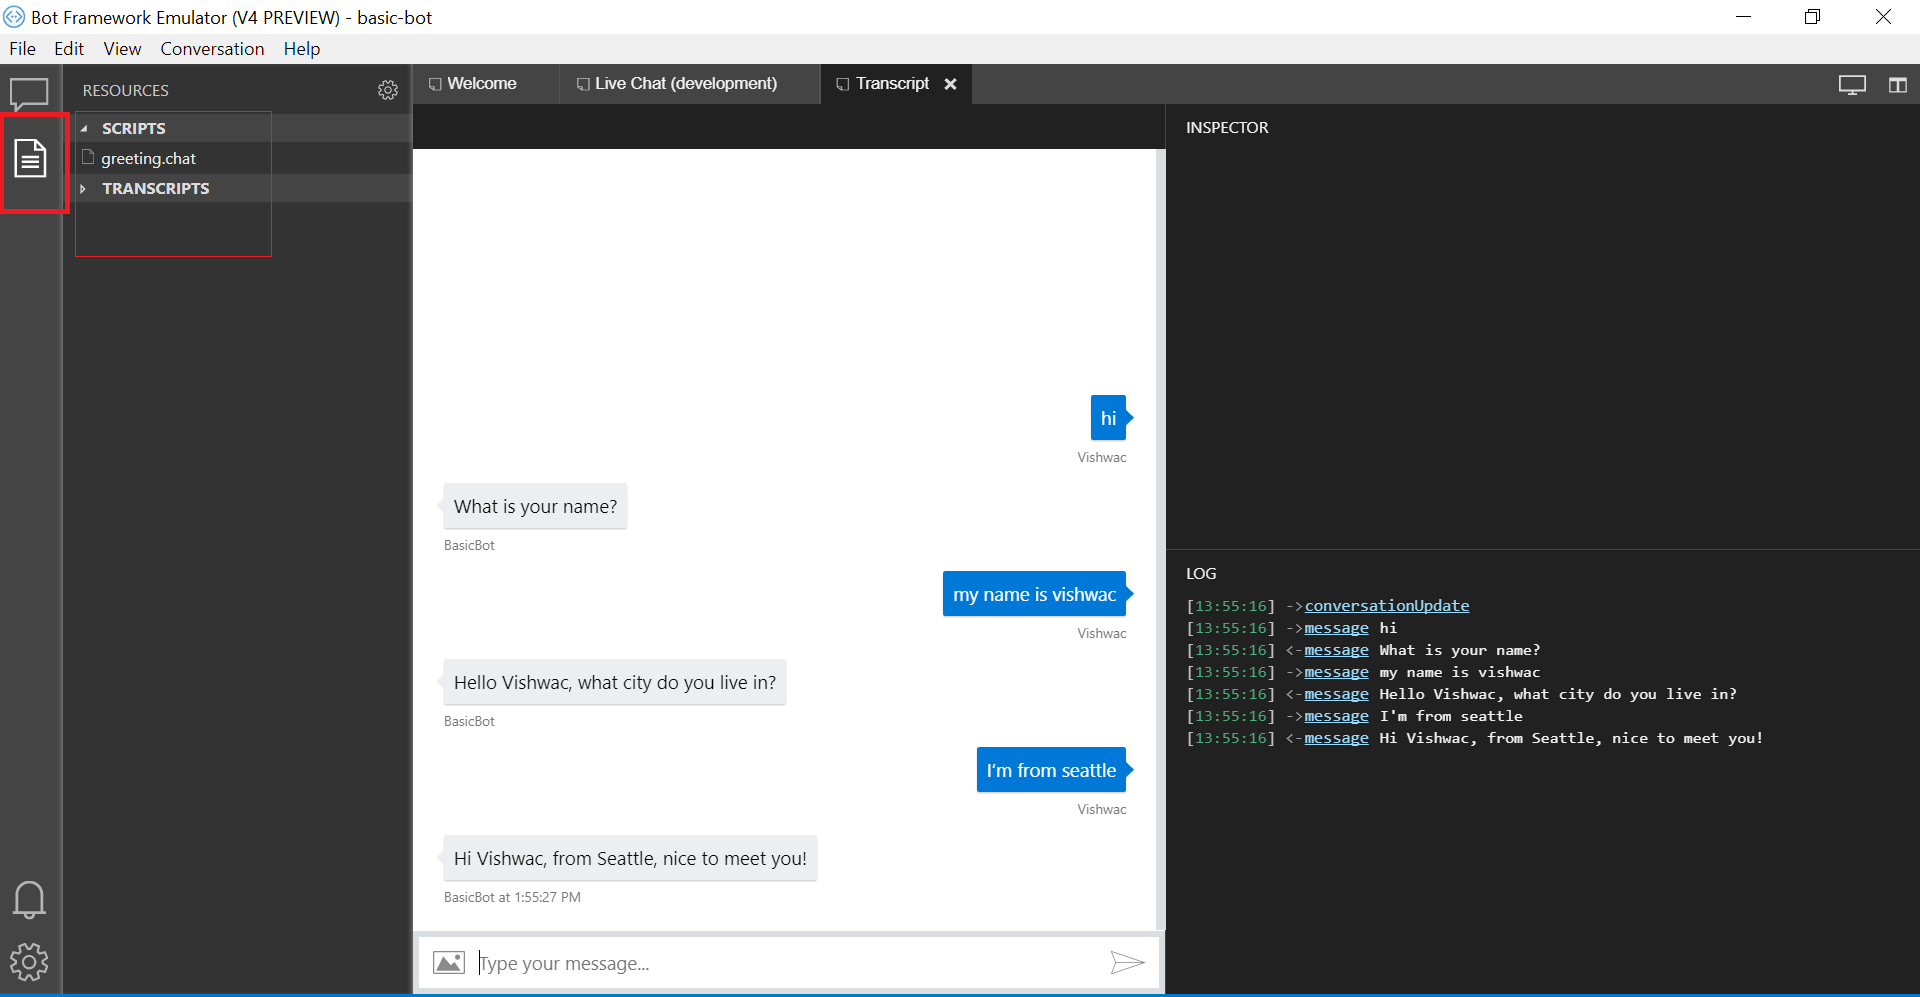Select the 'my name is vishwac' chat bubble
The height and width of the screenshot is (997, 1920).
[x=1034, y=595]
